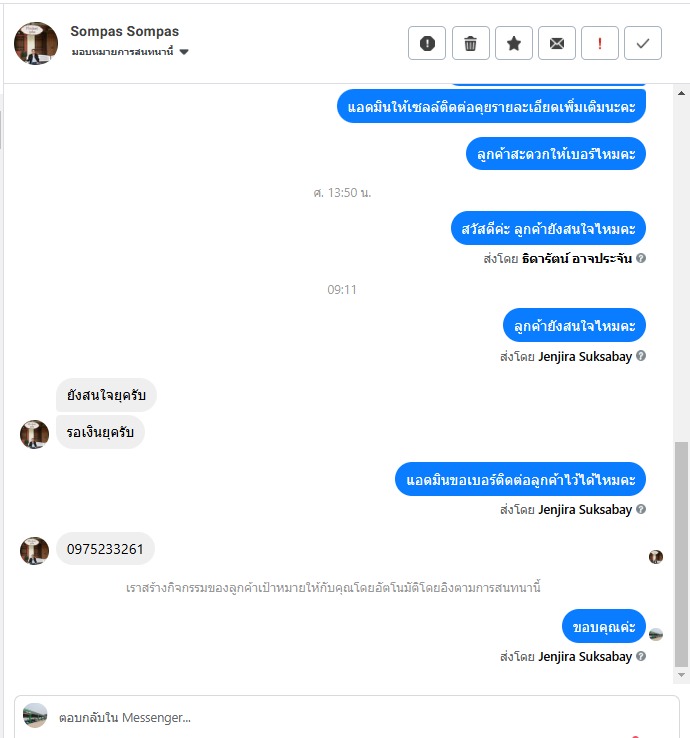690x738 pixels.
Task: Click the customer avatar beside รอเงินยุครับ
Action: click(x=34, y=434)
